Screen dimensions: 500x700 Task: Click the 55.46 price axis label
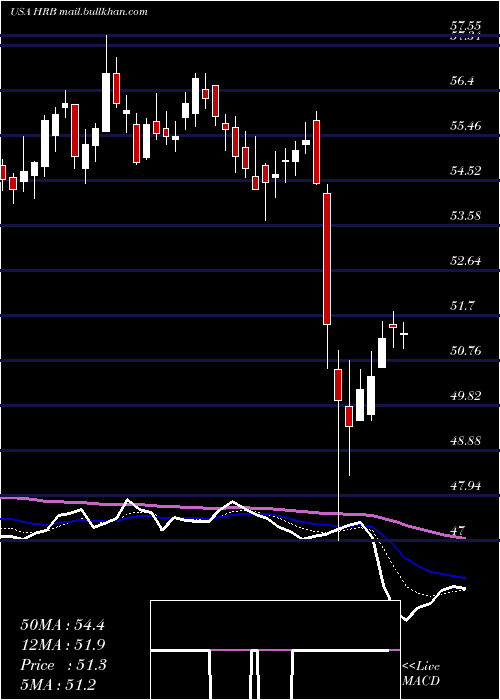coord(465,126)
